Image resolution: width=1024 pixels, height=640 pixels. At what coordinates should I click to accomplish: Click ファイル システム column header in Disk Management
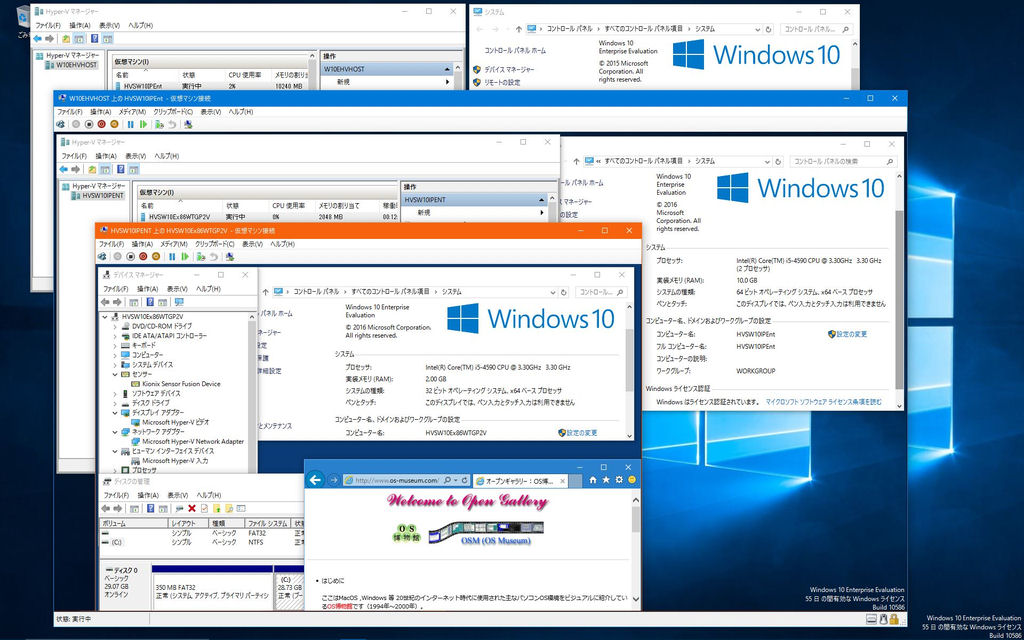(x=268, y=524)
